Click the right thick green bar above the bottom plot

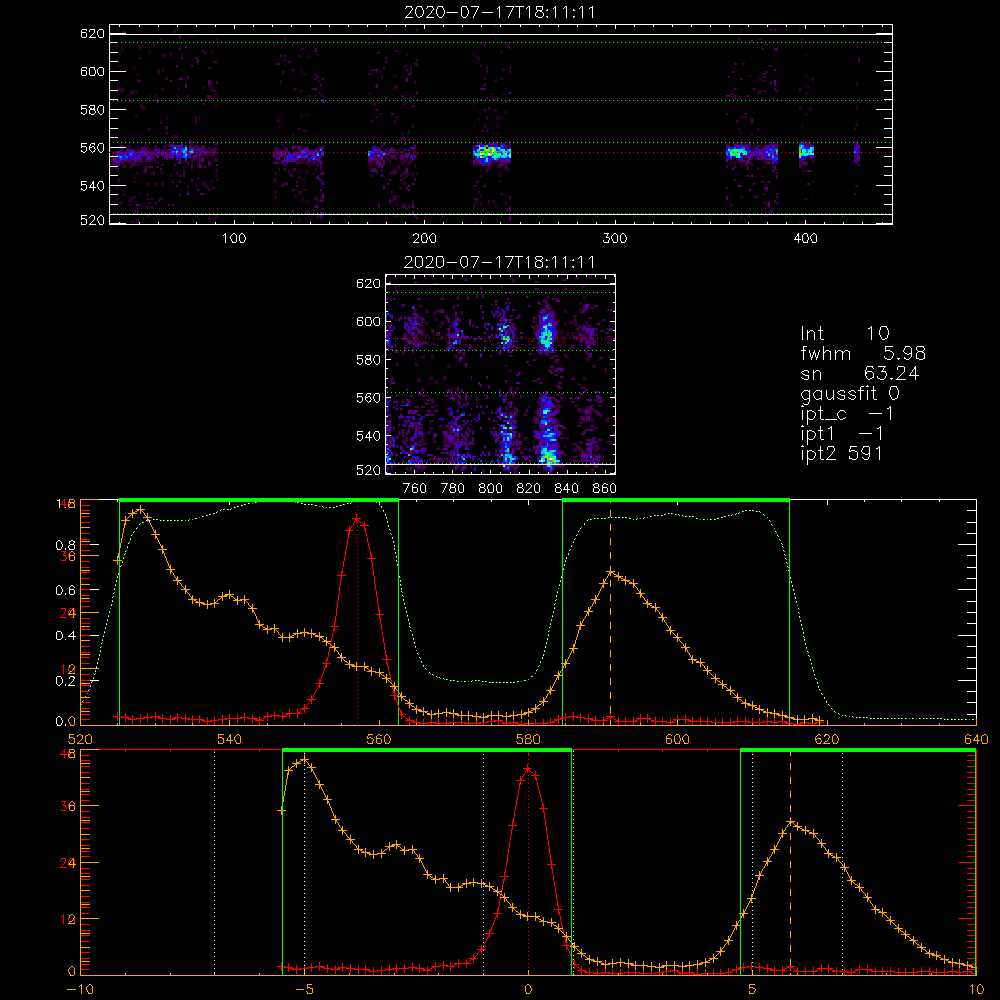click(x=858, y=750)
